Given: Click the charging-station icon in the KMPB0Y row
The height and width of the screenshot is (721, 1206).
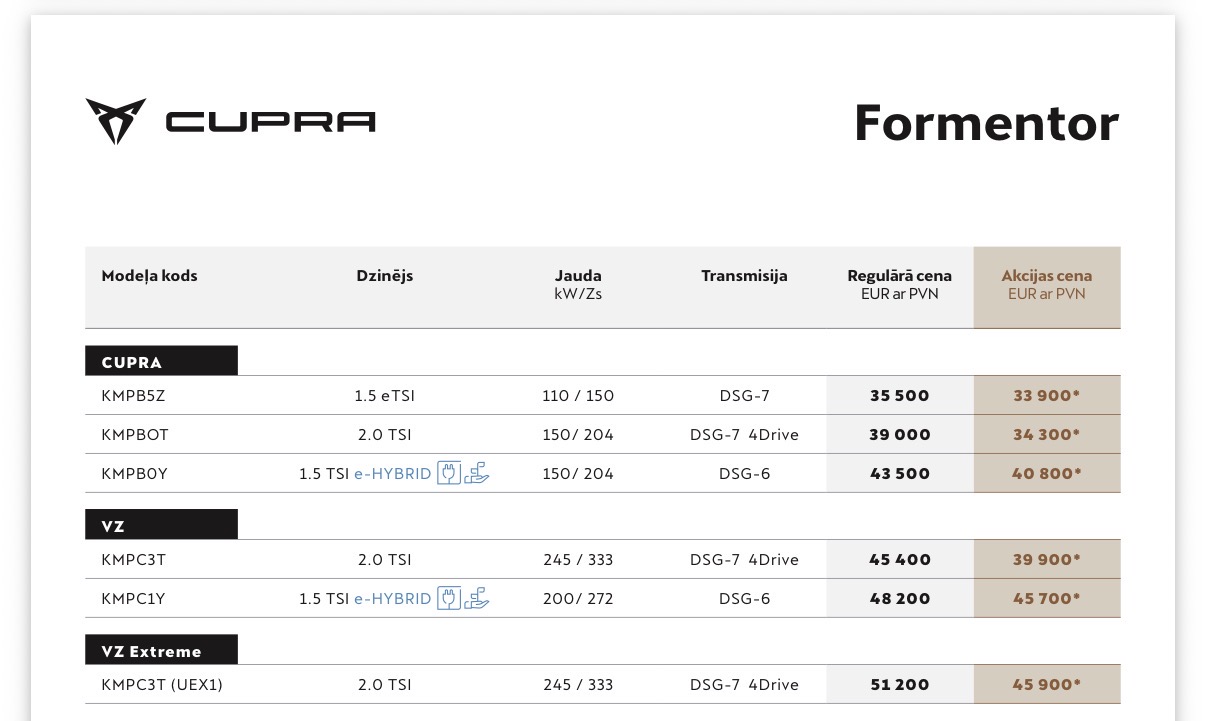Looking at the screenshot, I should tap(477, 473).
